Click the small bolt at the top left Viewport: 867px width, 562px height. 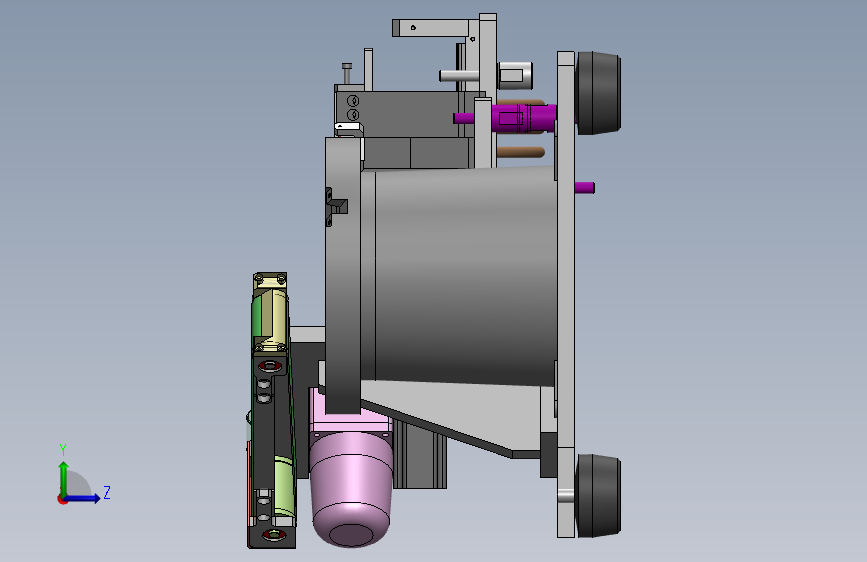tap(347, 73)
